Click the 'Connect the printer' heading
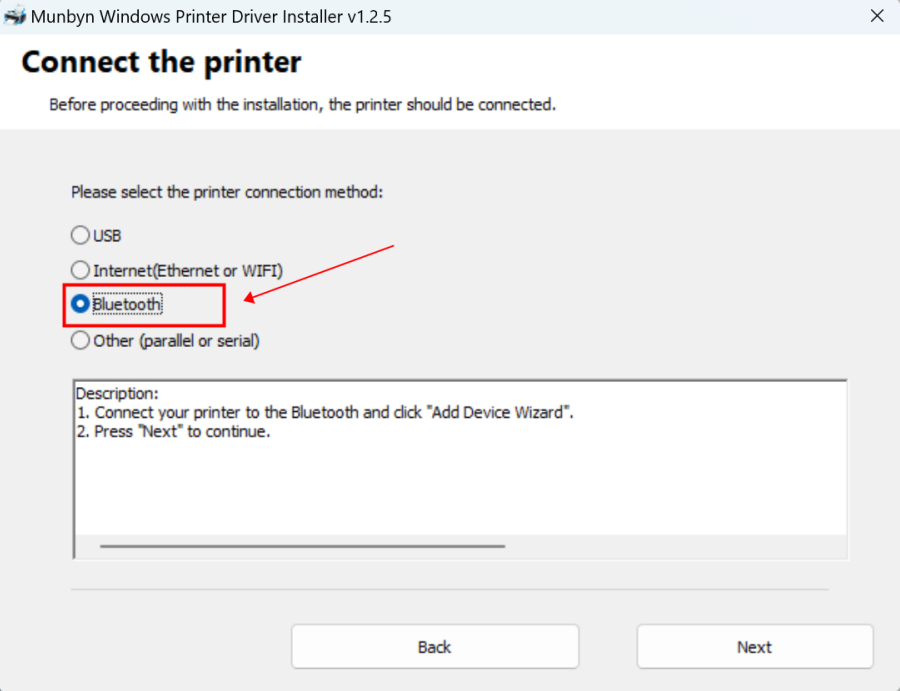 click(160, 62)
